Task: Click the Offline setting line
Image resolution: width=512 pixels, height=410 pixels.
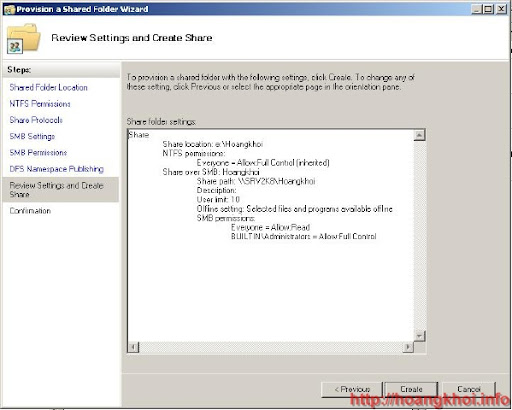Action: (295, 209)
